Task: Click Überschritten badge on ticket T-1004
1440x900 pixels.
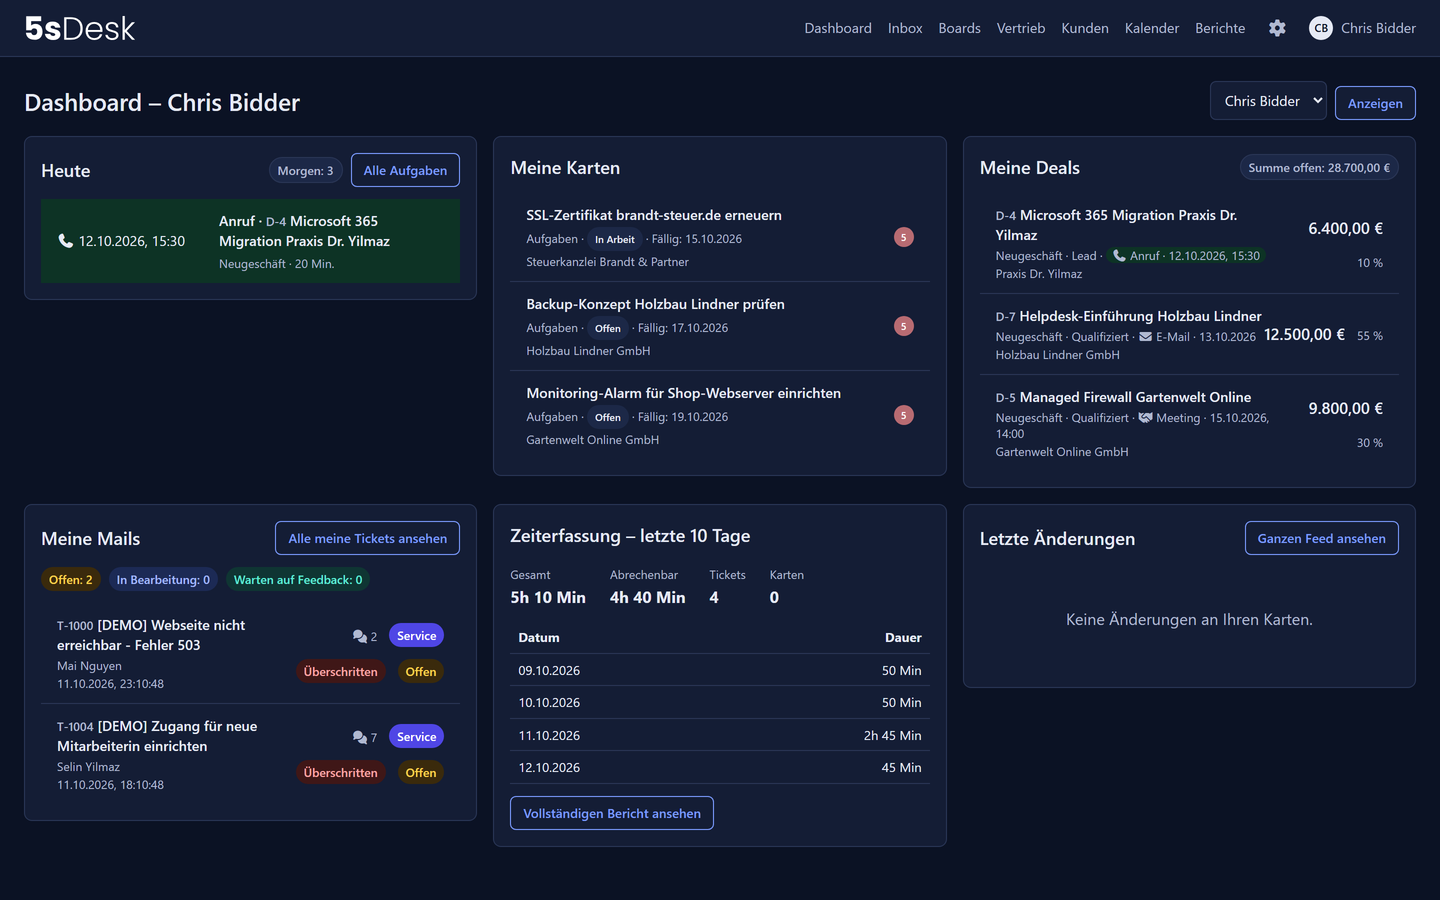Action: point(340,773)
